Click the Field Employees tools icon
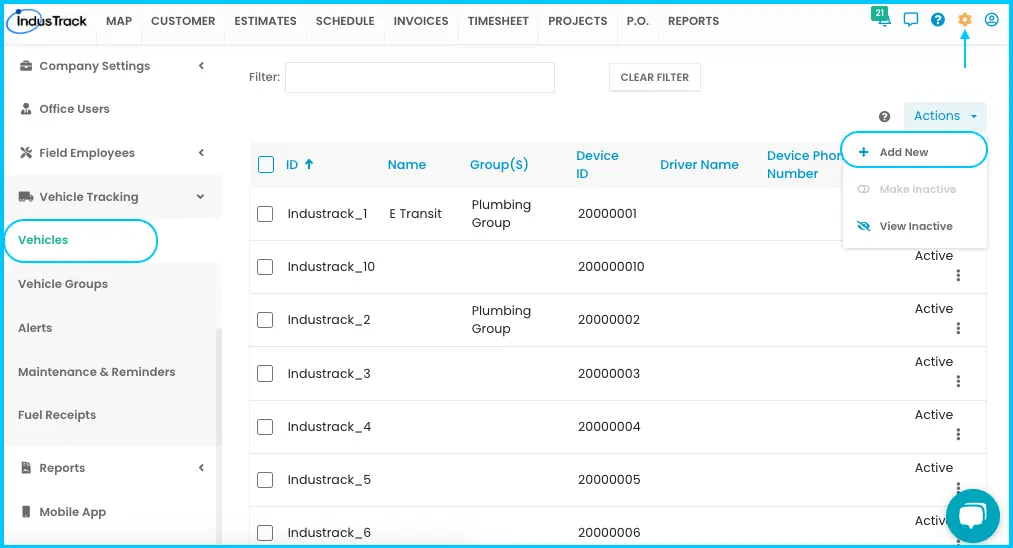The height and width of the screenshot is (548, 1013). 26,153
